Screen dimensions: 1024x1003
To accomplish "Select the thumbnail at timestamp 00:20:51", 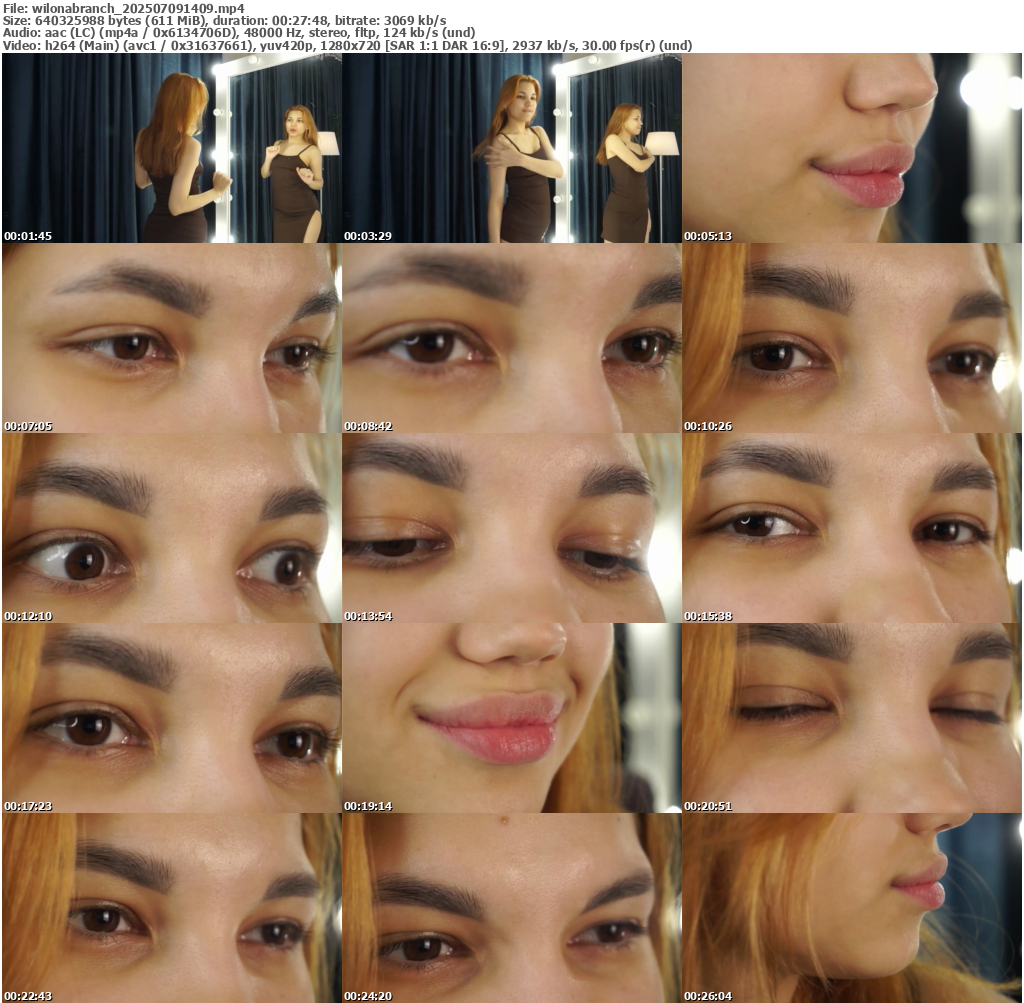I will (852, 718).
